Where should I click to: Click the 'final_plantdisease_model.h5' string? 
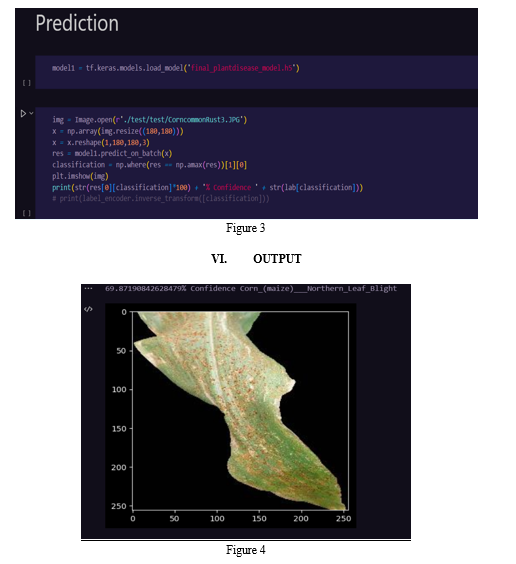click(x=241, y=68)
